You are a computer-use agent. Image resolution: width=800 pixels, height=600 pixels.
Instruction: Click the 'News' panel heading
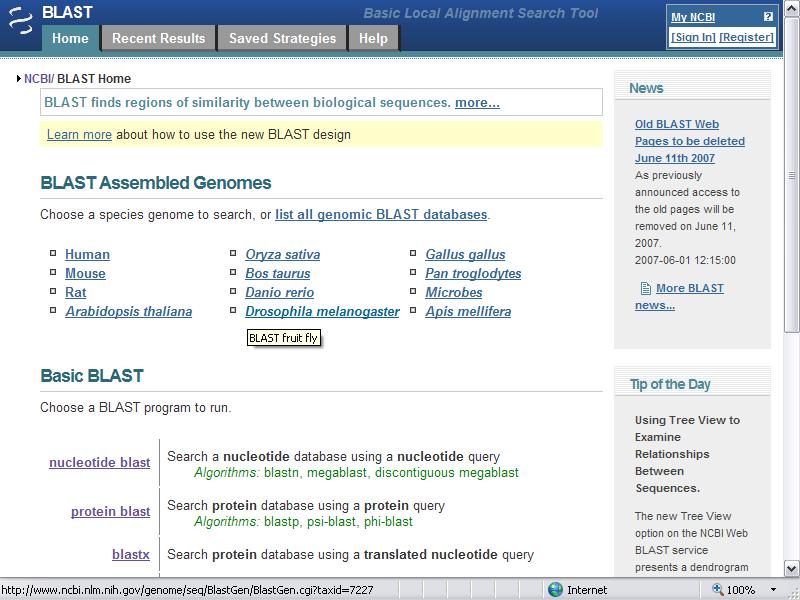coord(646,88)
